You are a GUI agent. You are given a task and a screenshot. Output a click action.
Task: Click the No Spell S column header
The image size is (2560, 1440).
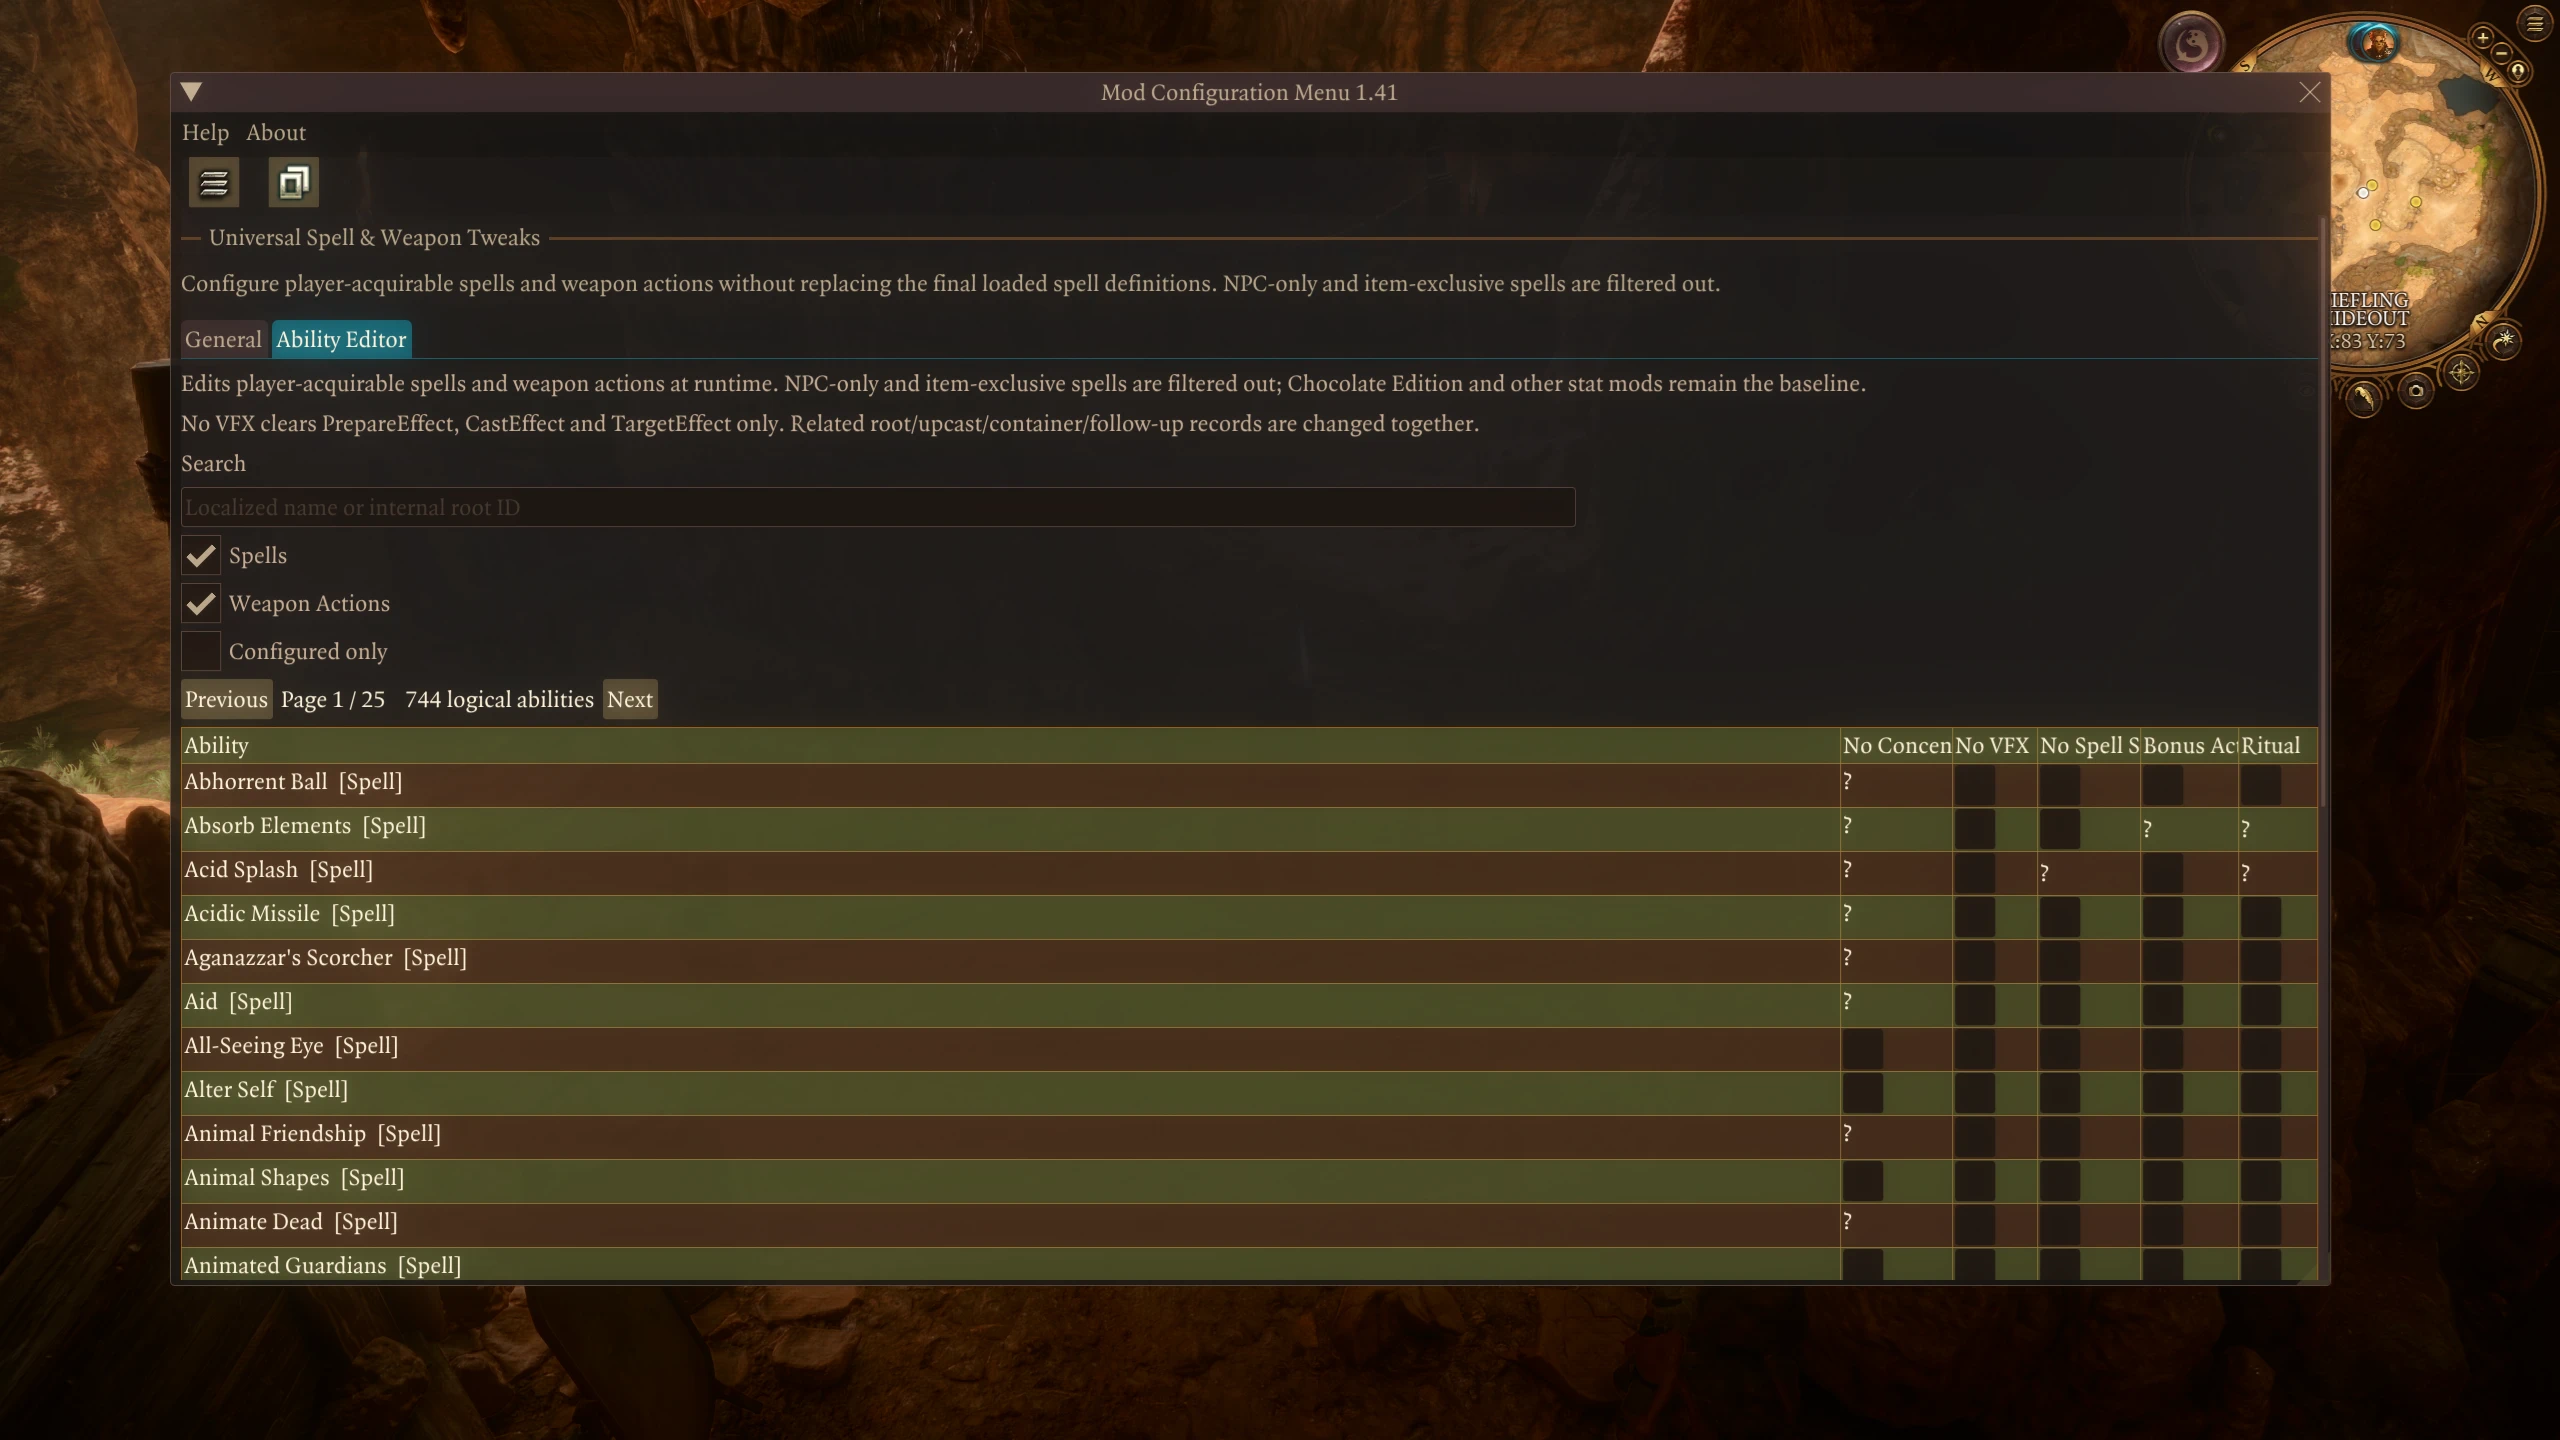2089,746
